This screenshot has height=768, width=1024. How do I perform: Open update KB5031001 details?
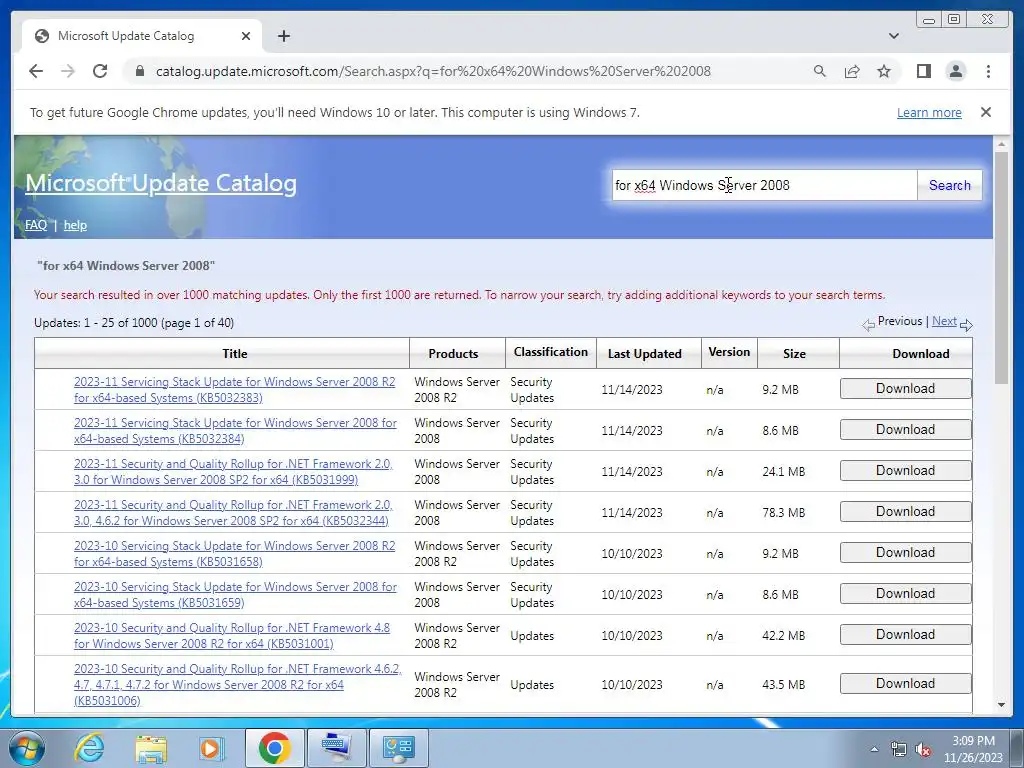coord(232,635)
